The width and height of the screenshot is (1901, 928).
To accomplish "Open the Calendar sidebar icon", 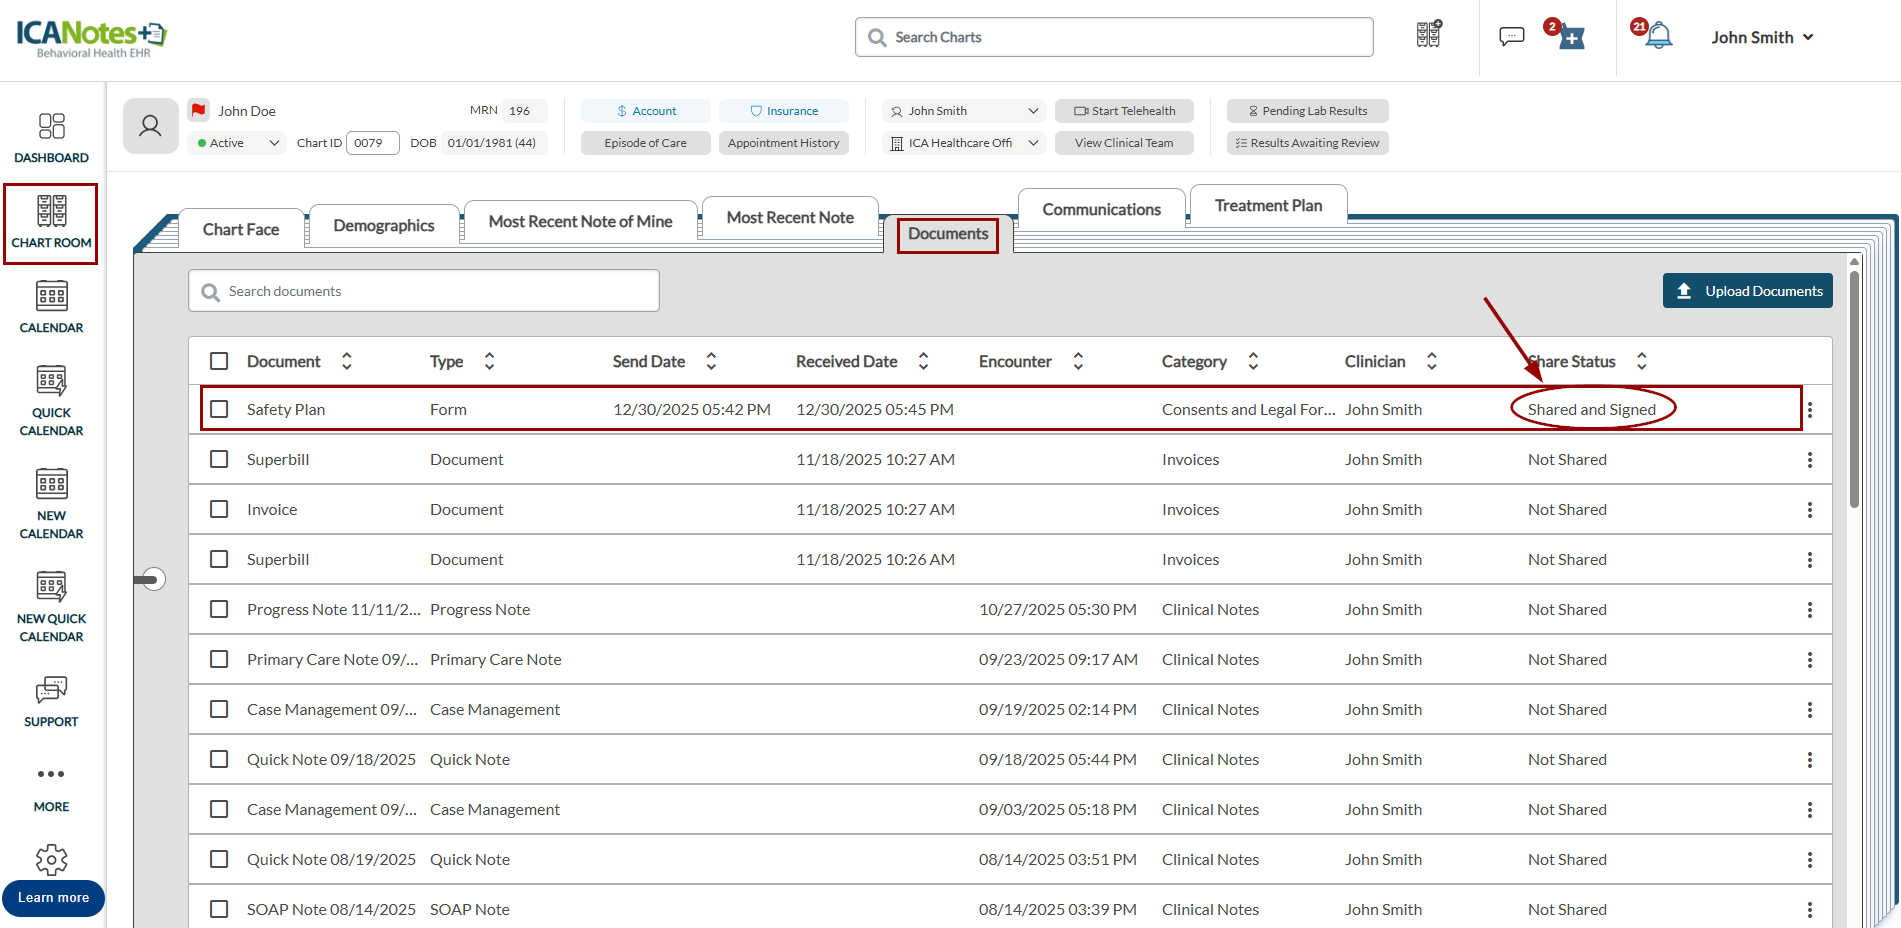I will (51, 307).
